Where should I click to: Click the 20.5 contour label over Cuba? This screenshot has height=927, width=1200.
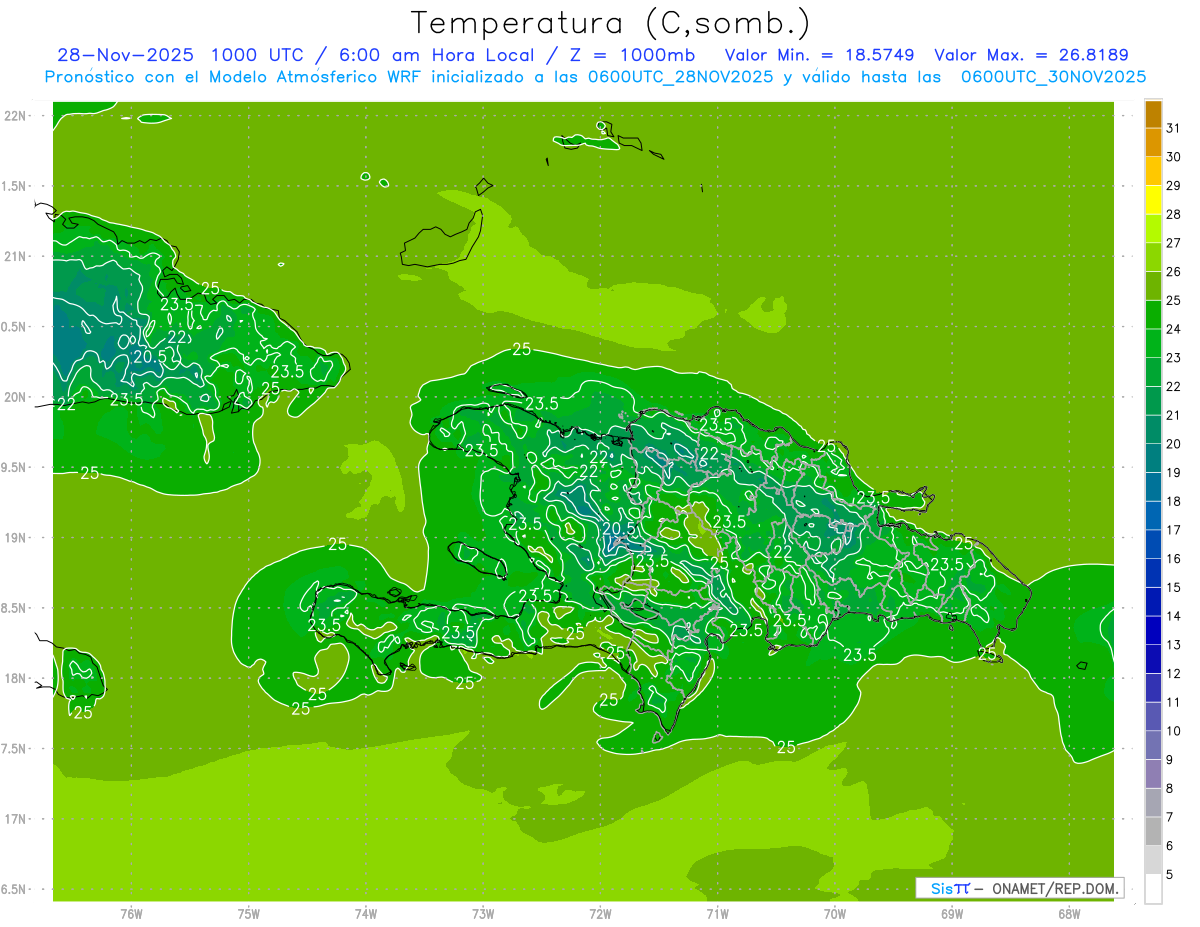pyautogui.click(x=149, y=356)
